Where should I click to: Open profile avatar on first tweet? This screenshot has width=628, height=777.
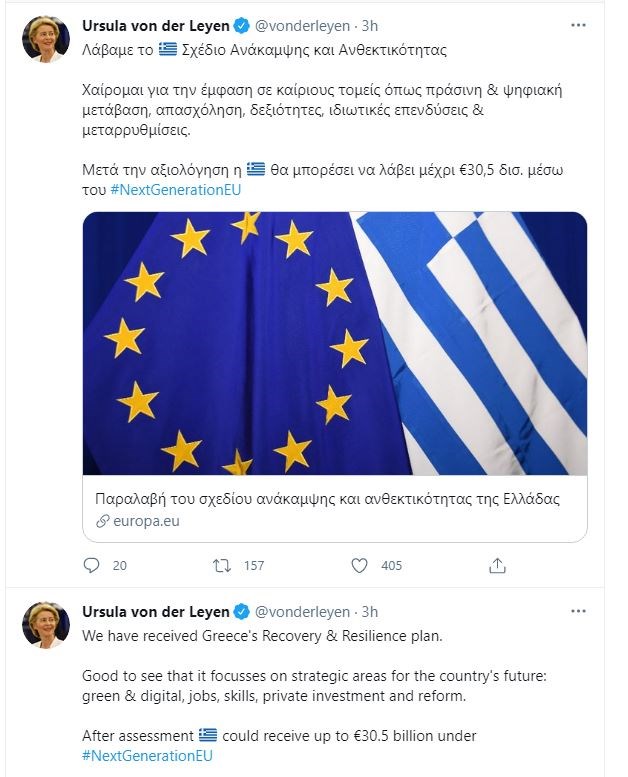[45, 39]
